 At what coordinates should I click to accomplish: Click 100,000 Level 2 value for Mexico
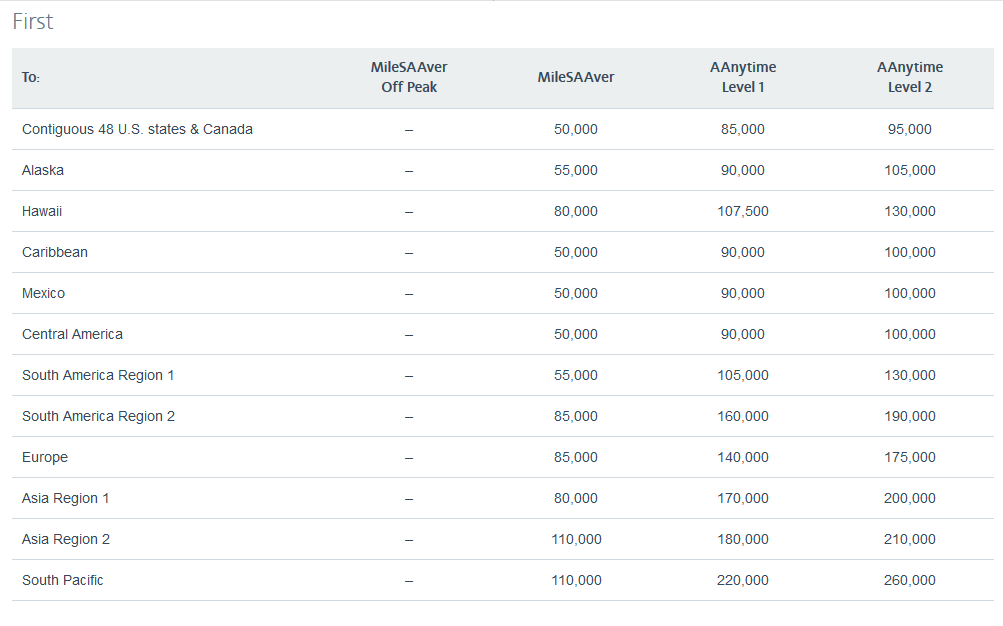pyautogui.click(x=910, y=293)
